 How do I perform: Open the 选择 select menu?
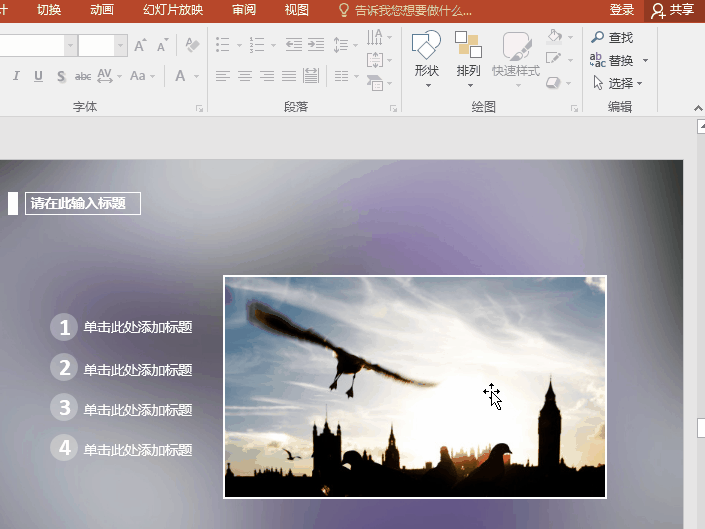[x=618, y=83]
